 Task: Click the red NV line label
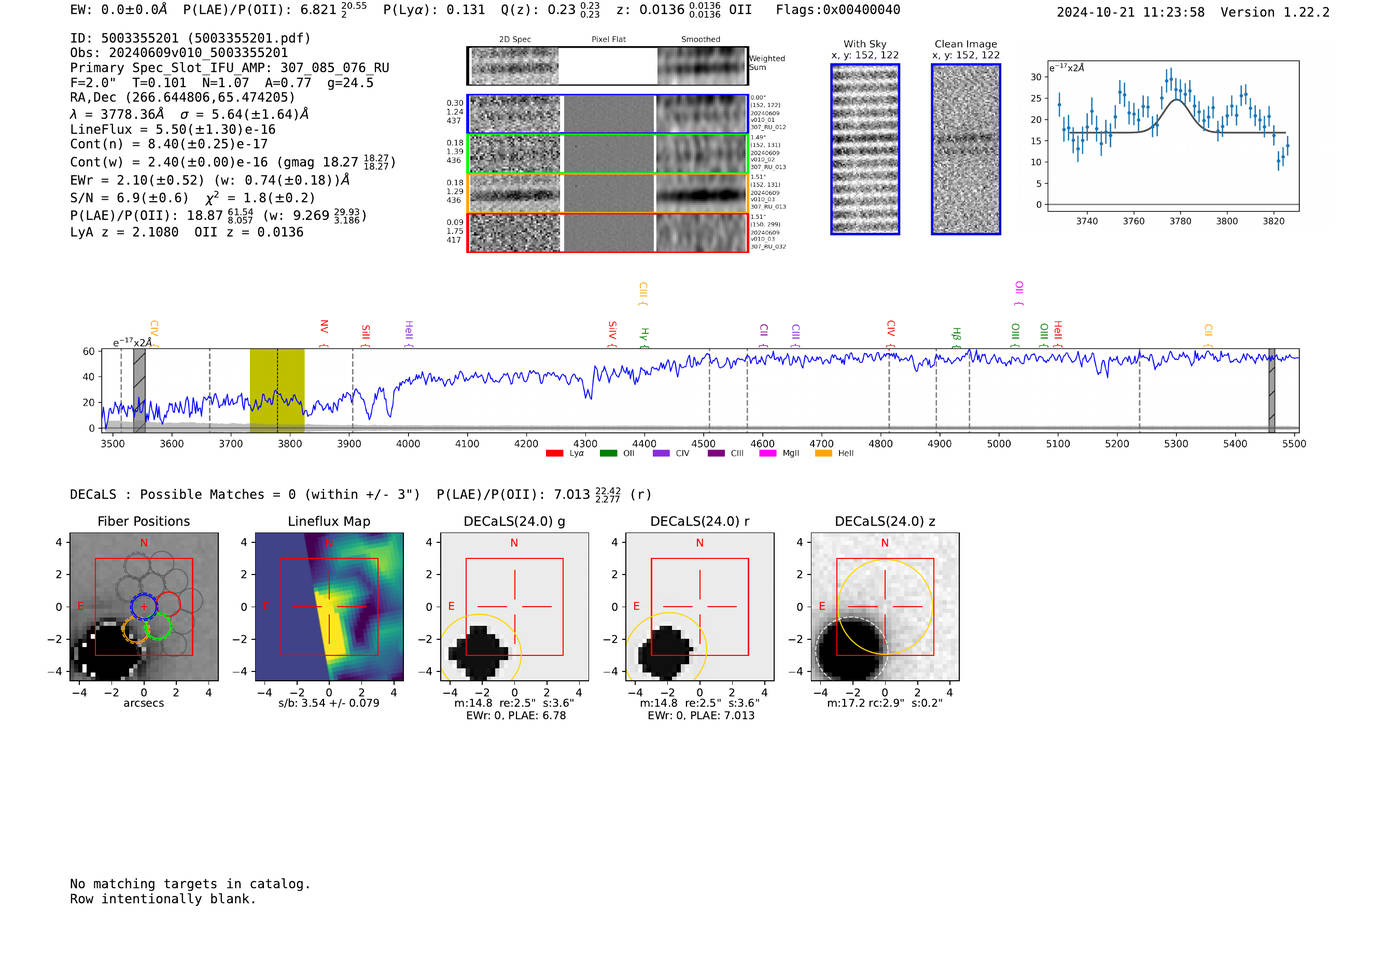tap(324, 328)
